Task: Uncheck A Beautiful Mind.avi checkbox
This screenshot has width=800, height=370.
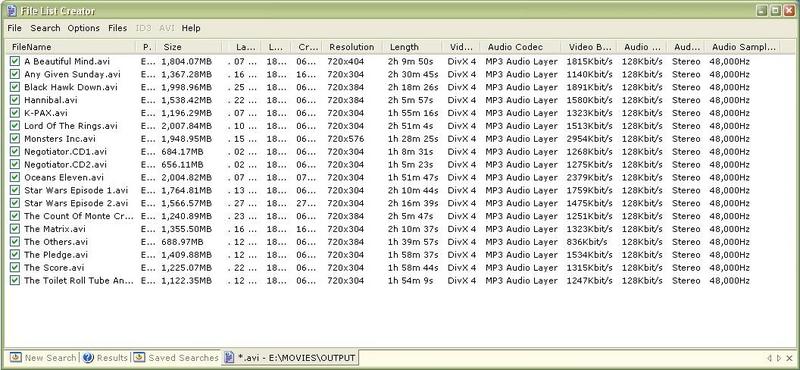Action: point(15,61)
